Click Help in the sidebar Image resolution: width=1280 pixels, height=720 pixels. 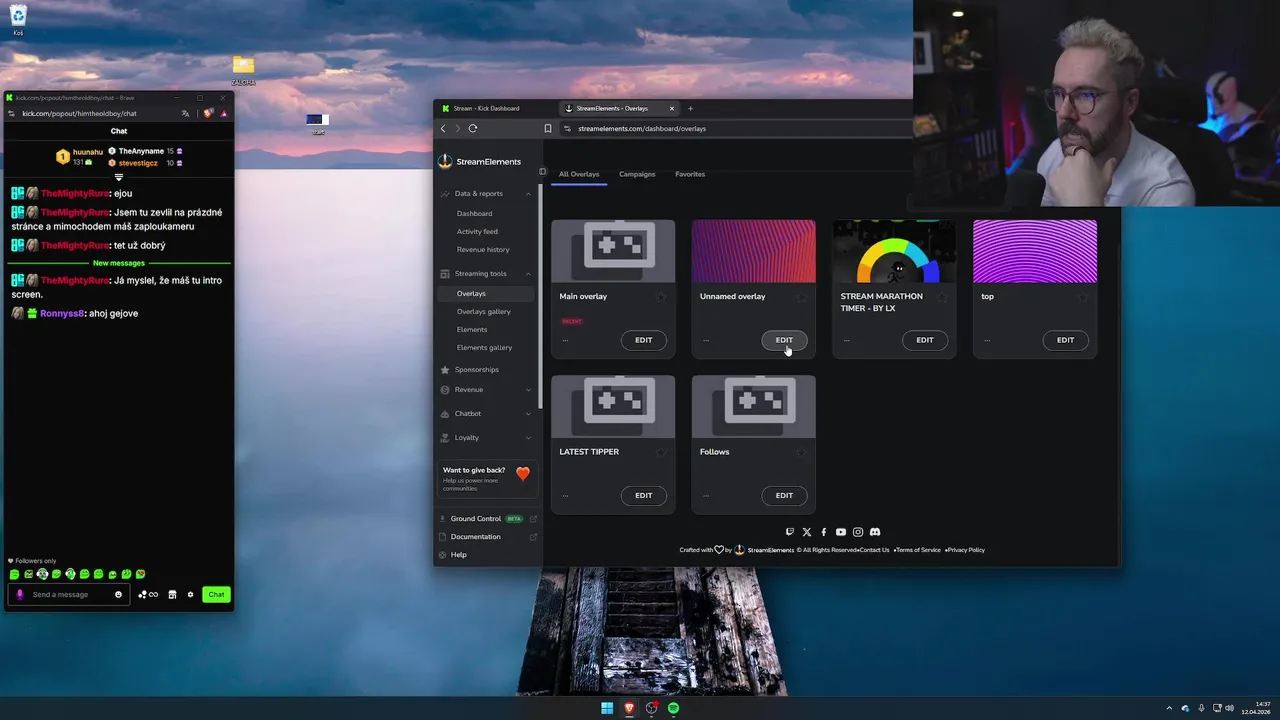458,554
